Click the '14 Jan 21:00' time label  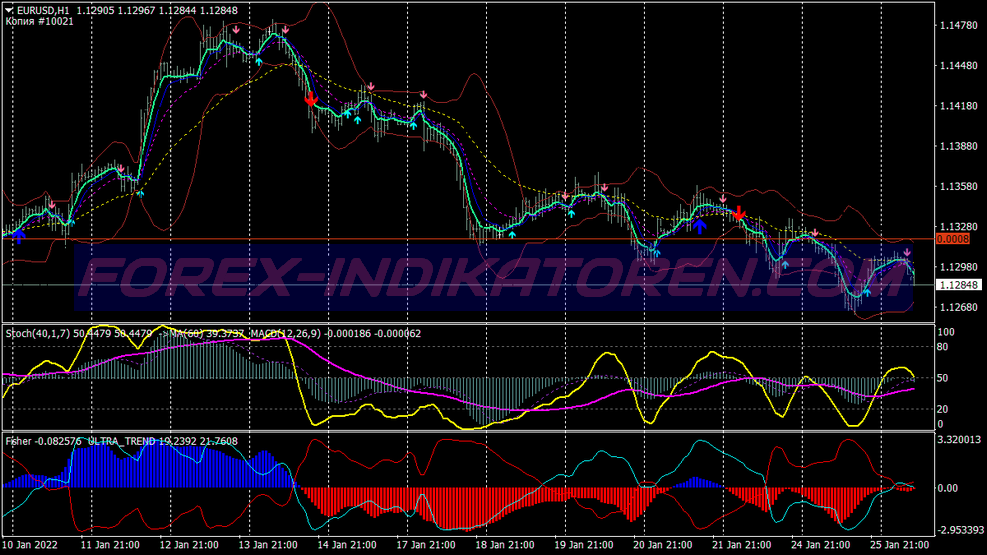(346, 545)
